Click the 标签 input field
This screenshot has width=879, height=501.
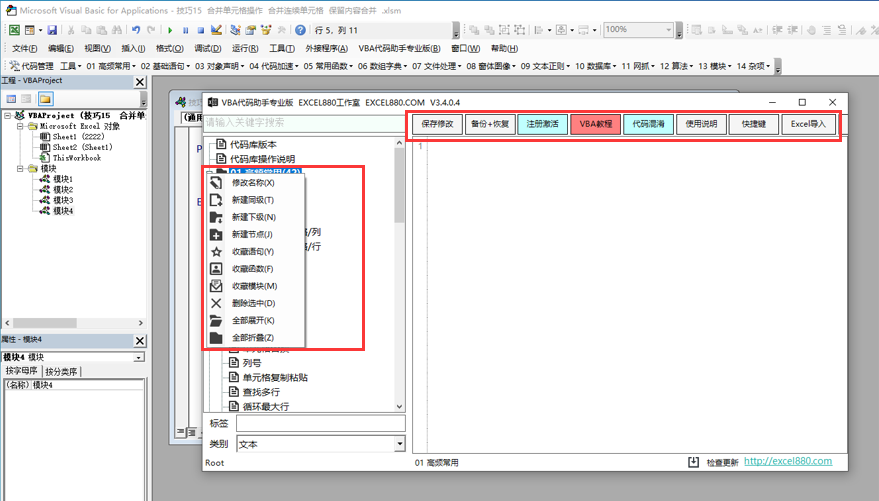(320, 423)
